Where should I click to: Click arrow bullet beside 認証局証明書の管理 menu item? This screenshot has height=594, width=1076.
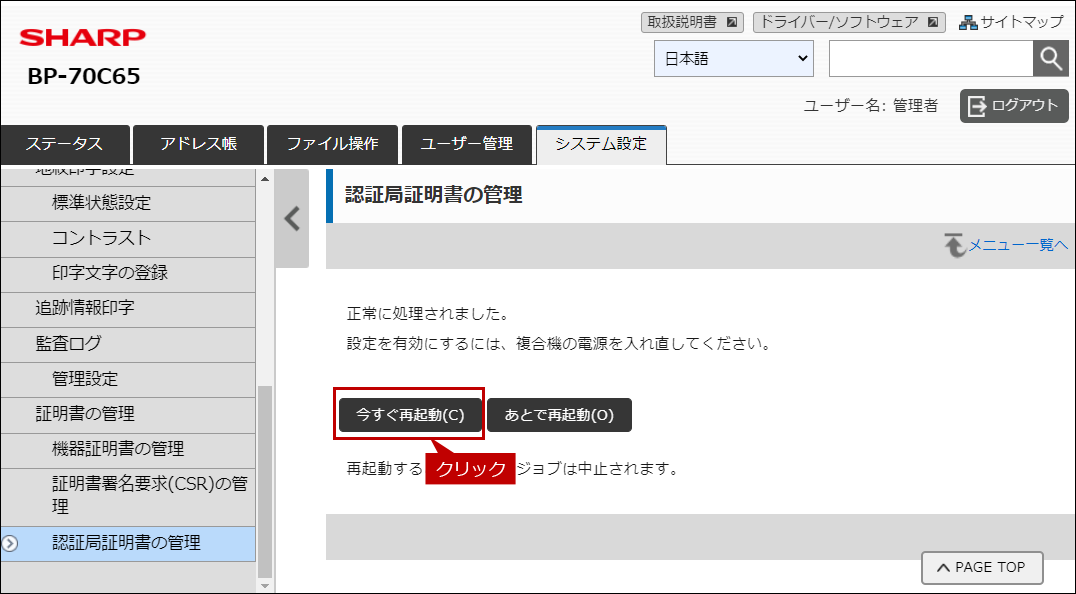10,543
